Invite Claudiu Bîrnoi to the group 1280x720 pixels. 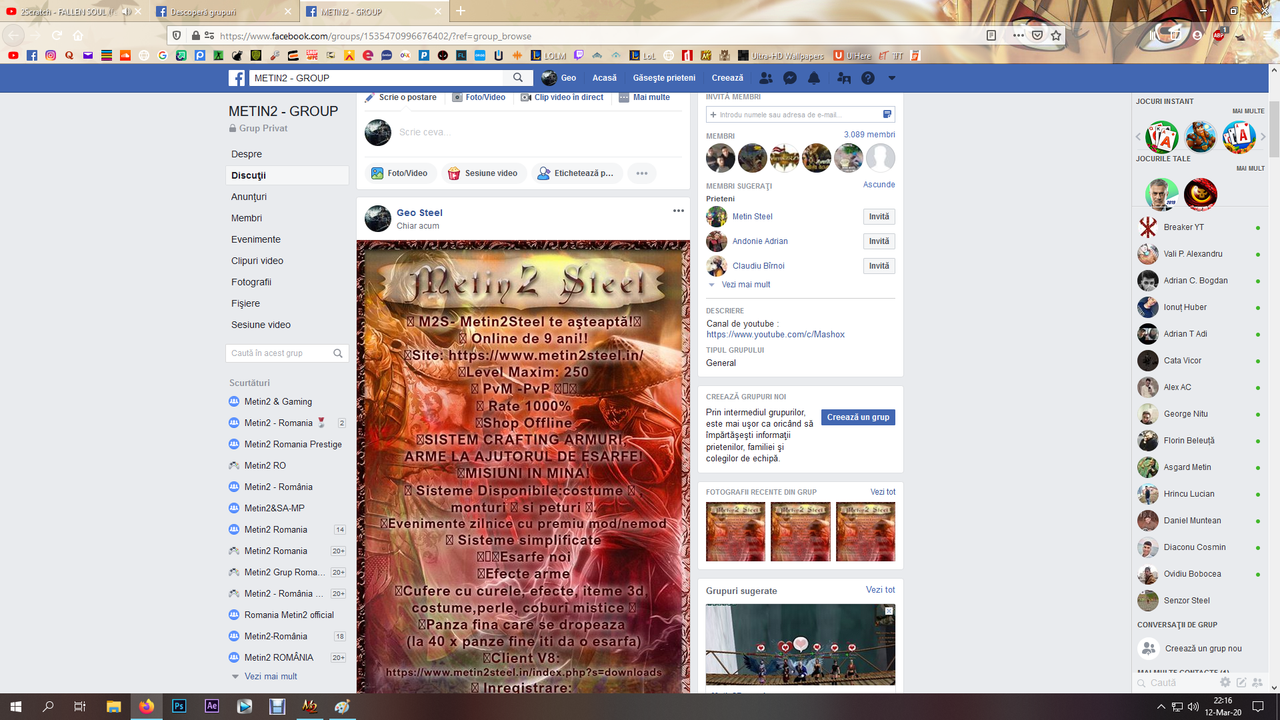point(879,266)
